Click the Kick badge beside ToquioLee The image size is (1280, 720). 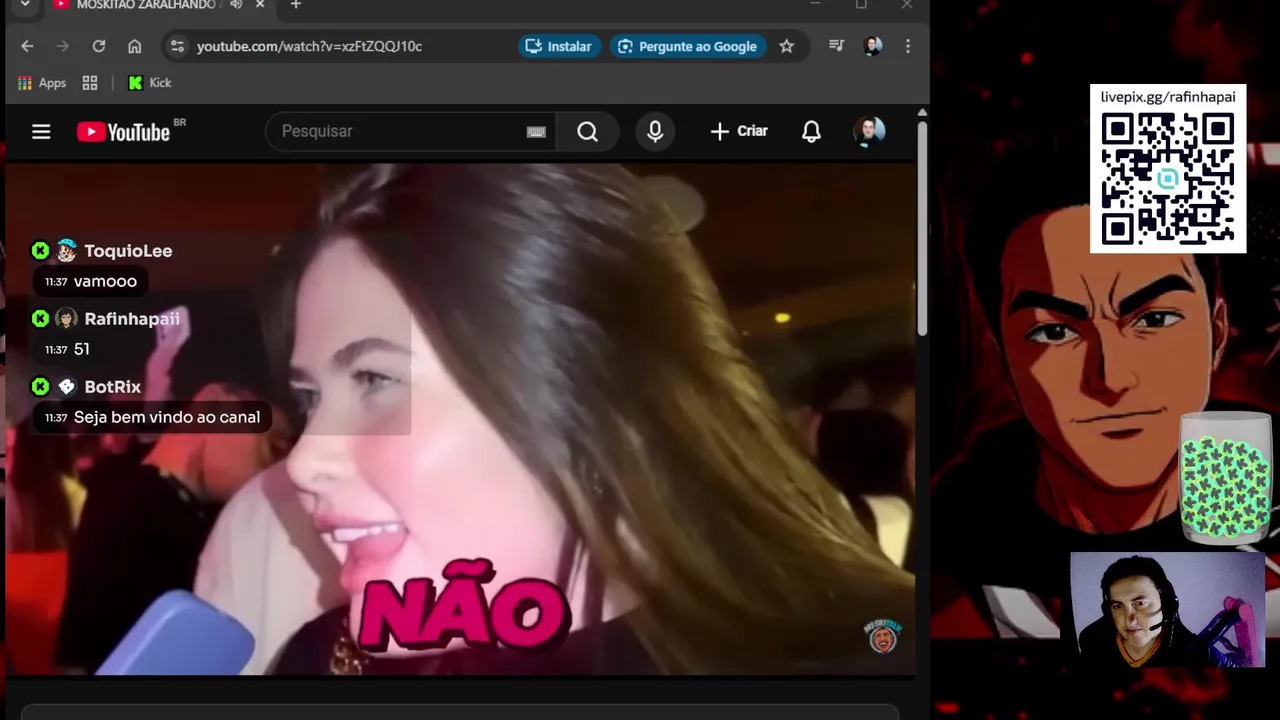pos(40,251)
